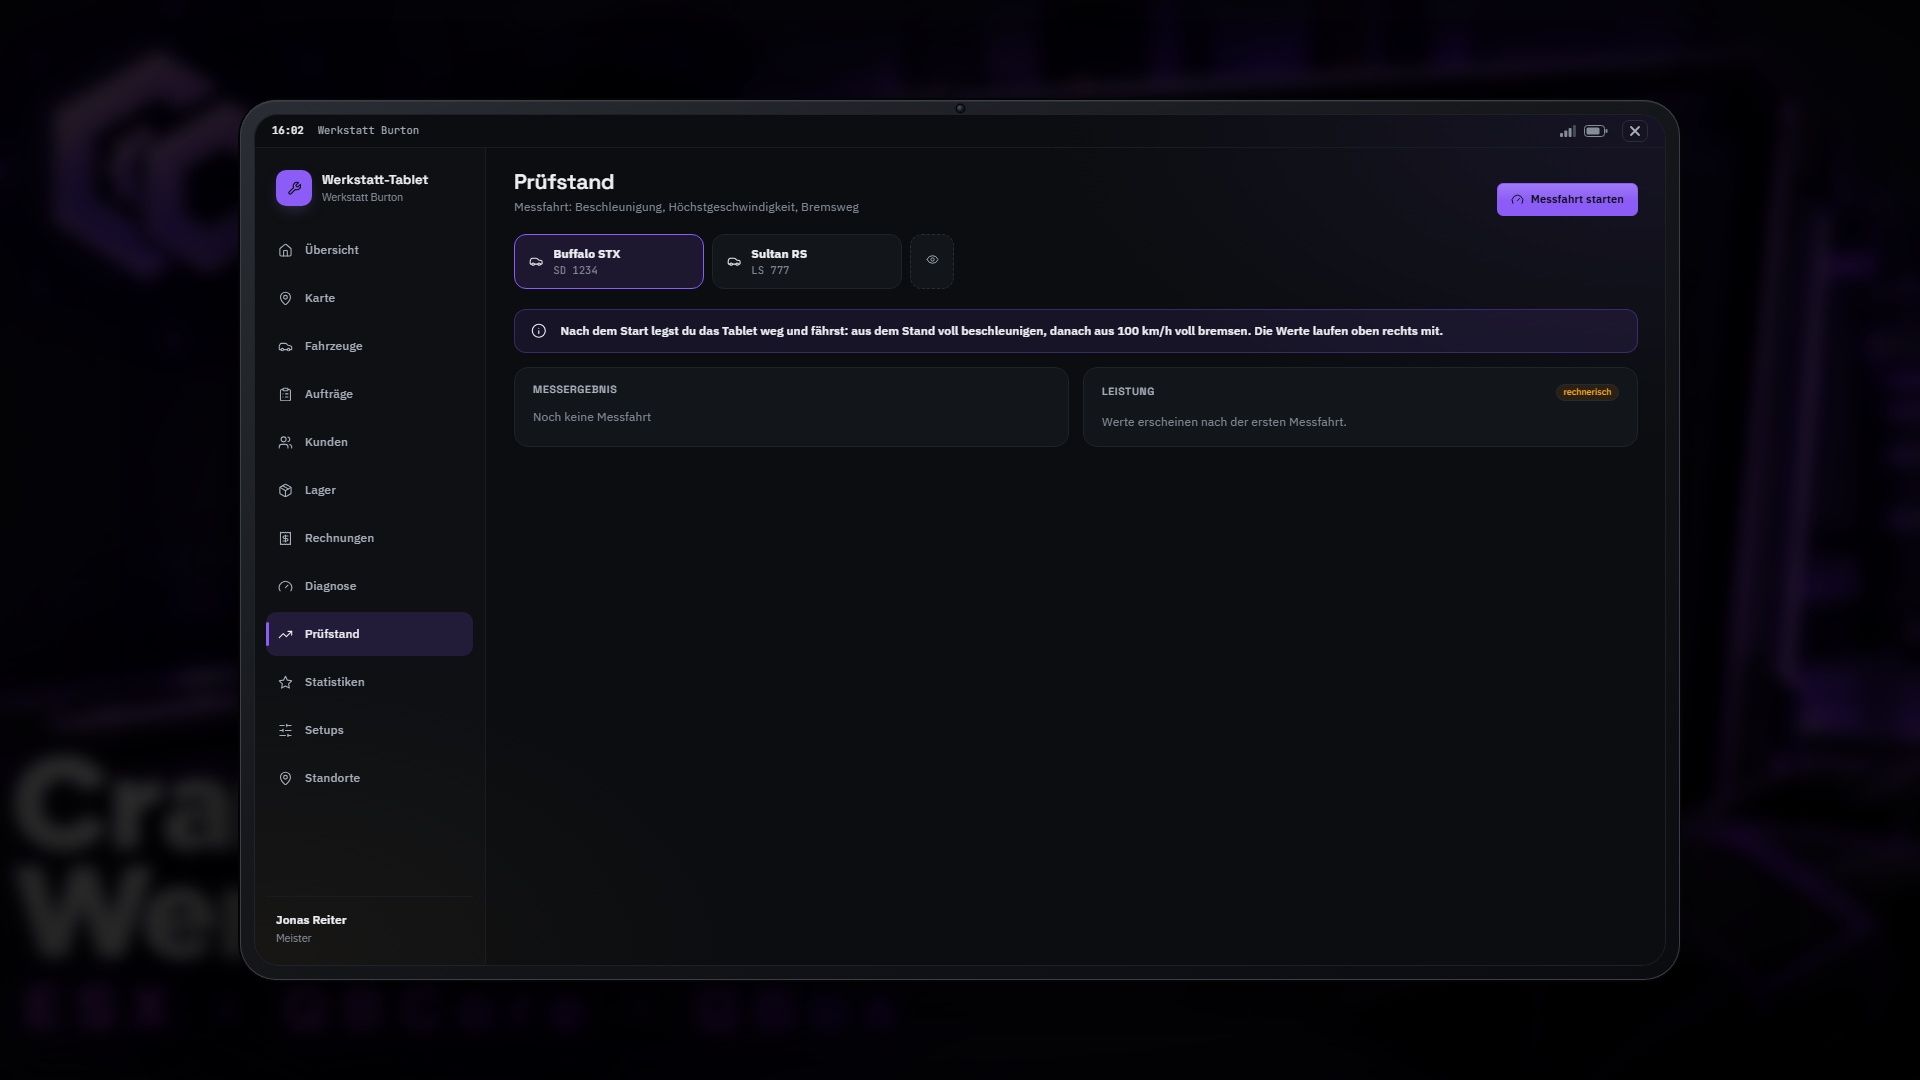The height and width of the screenshot is (1080, 1920).
Task: Click the Leistung panel heading
Action: [1128, 392]
